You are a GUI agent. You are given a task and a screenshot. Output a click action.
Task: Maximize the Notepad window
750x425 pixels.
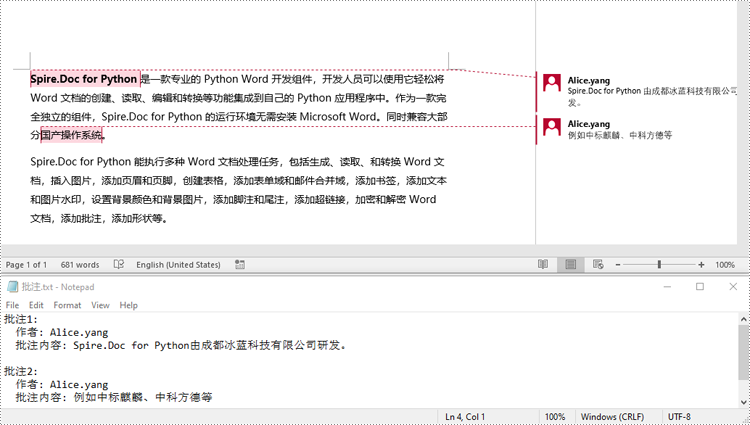(x=700, y=286)
